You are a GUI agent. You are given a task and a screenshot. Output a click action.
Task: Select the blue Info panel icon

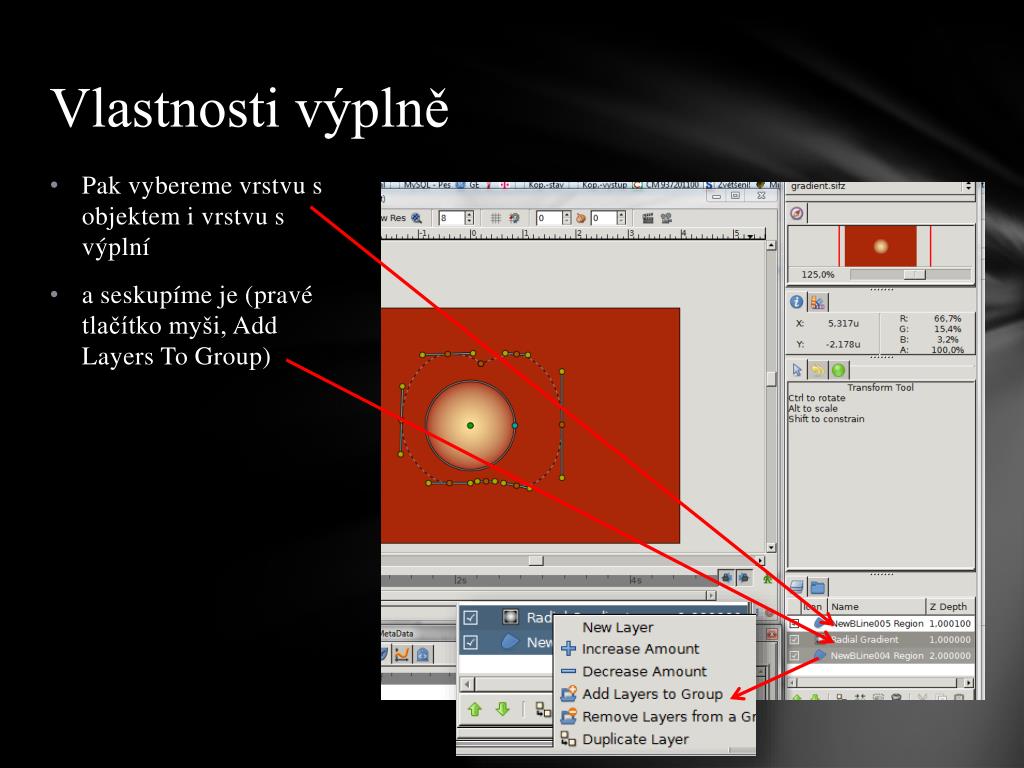[797, 302]
